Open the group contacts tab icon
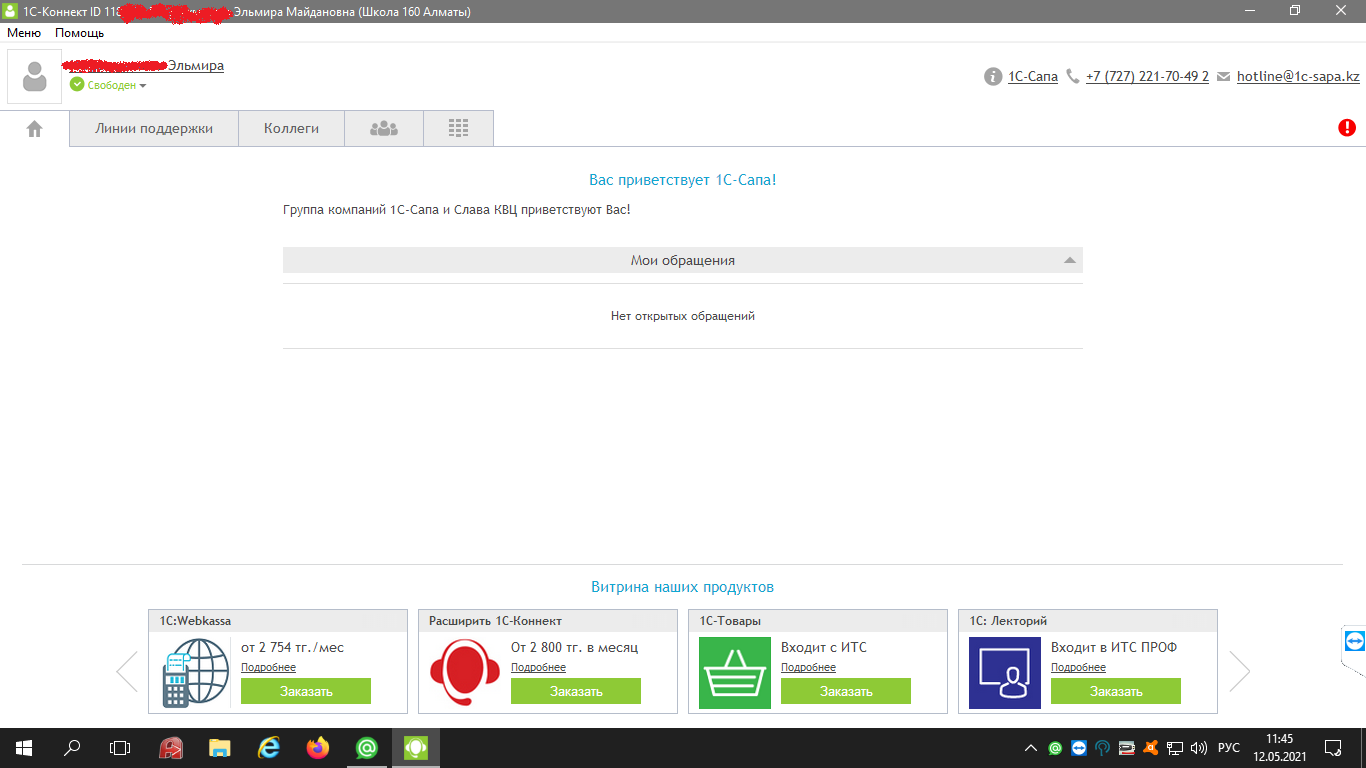The image size is (1366, 768). (x=384, y=128)
